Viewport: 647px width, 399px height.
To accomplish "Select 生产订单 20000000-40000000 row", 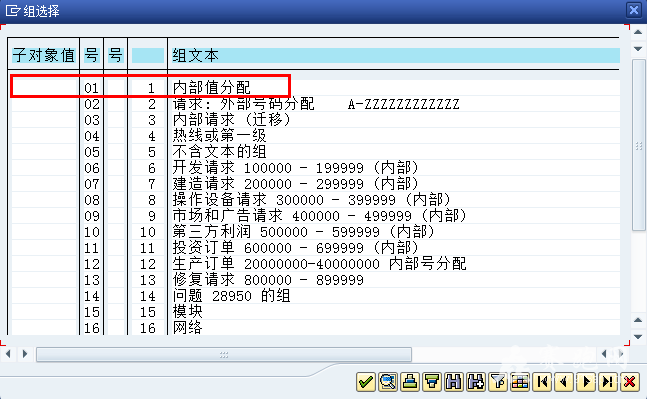I will 316,264.
